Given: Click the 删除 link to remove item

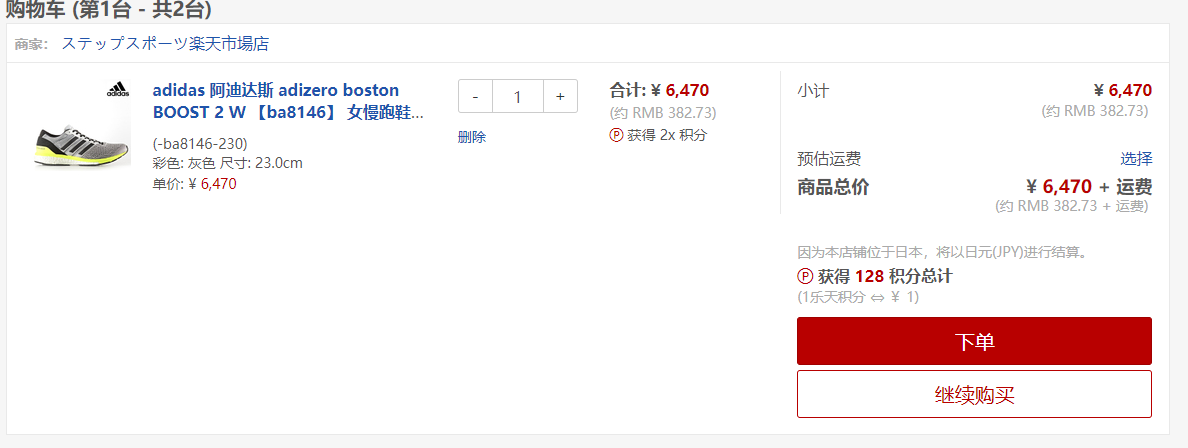Looking at the screenshot, I should click(x=472, y=137).
